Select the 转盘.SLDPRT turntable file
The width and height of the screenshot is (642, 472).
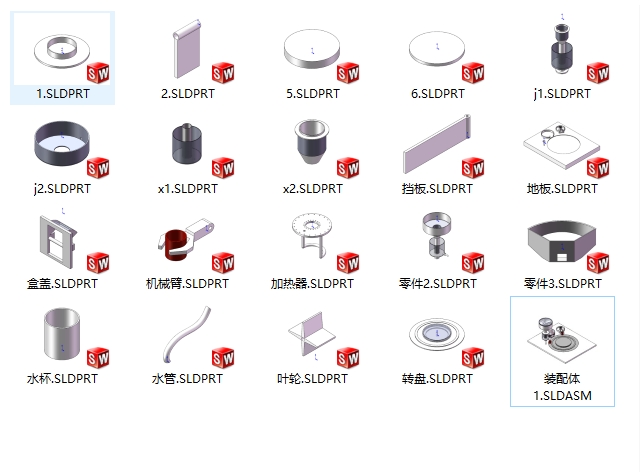click(437, 343)
